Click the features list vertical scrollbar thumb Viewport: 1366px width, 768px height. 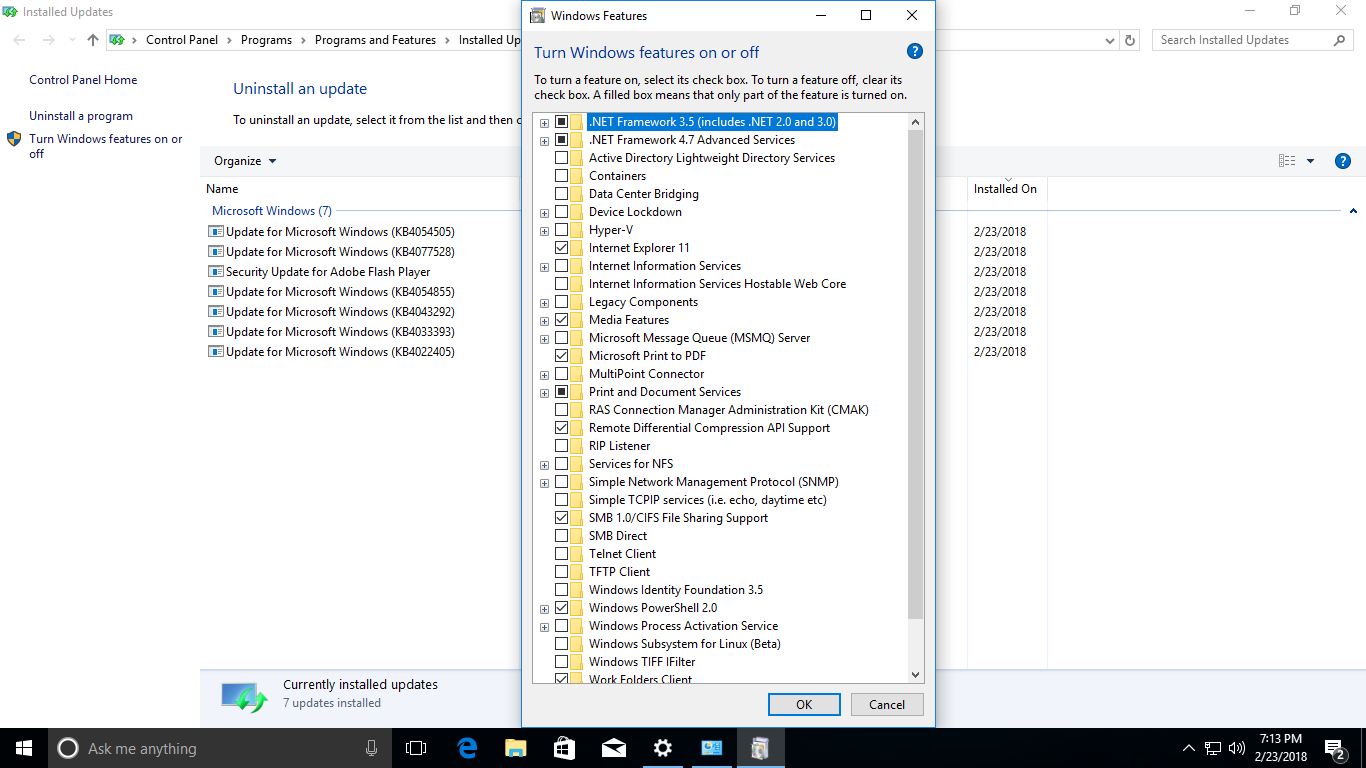click(x=916, y=375)
